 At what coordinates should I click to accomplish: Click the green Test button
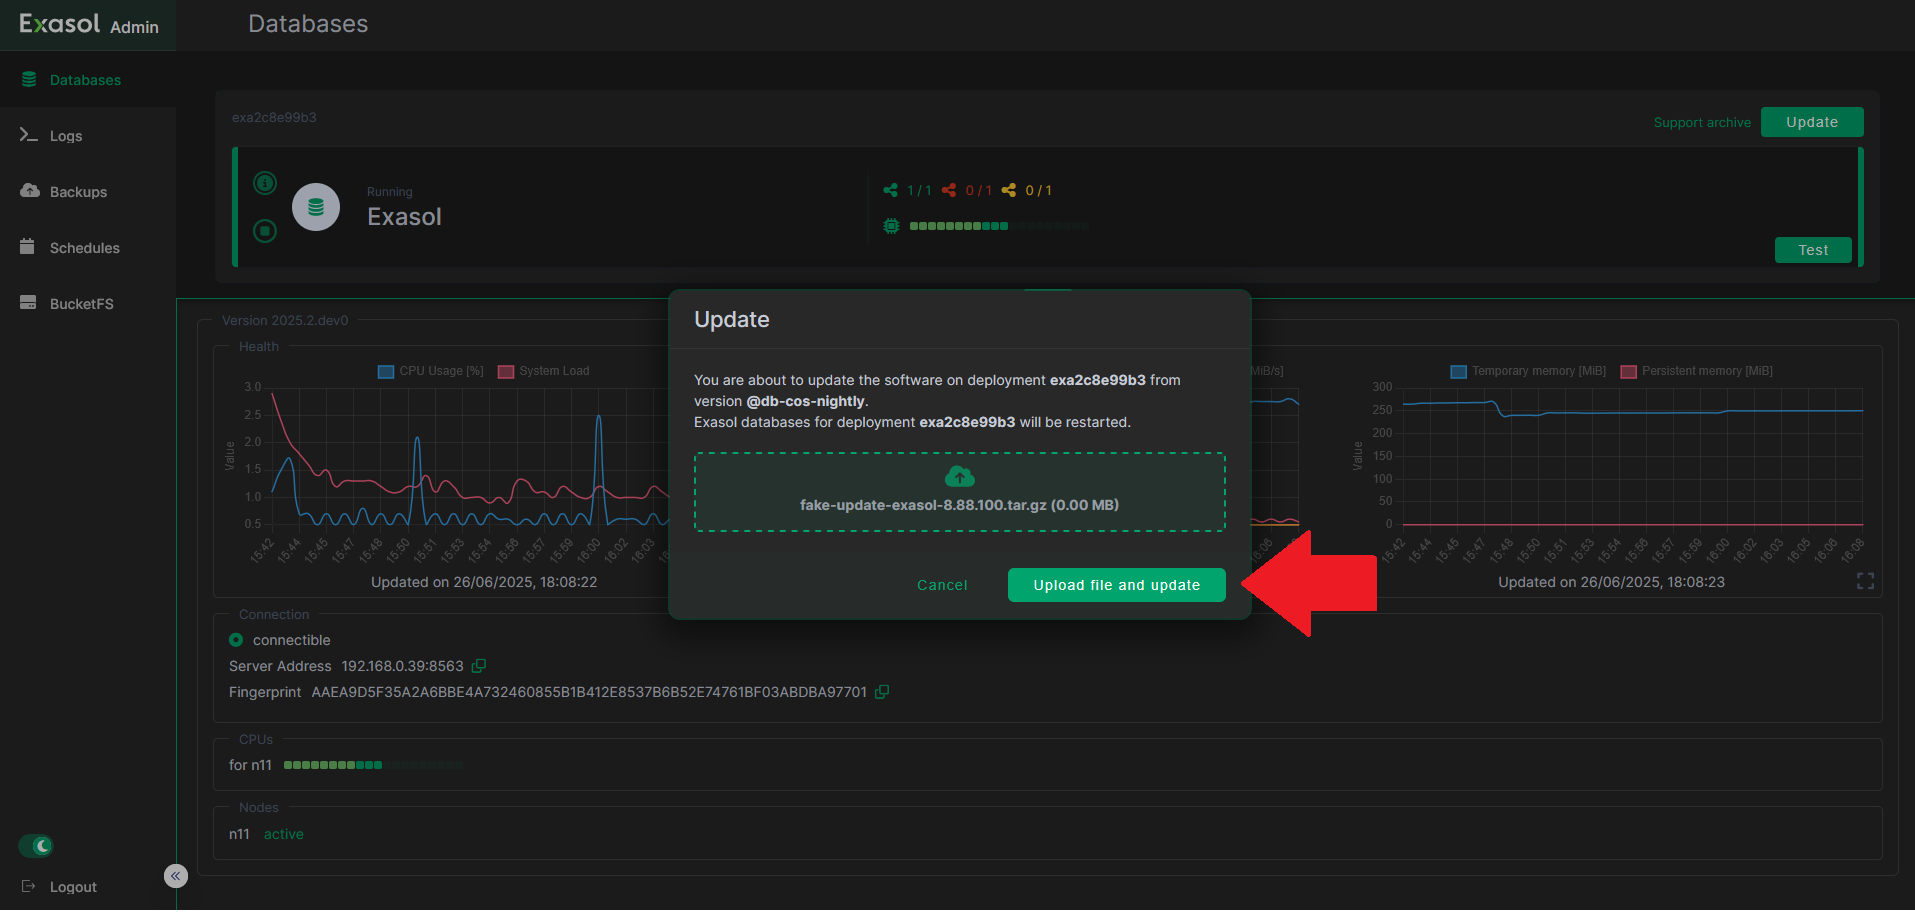(x=1813, y=250)
